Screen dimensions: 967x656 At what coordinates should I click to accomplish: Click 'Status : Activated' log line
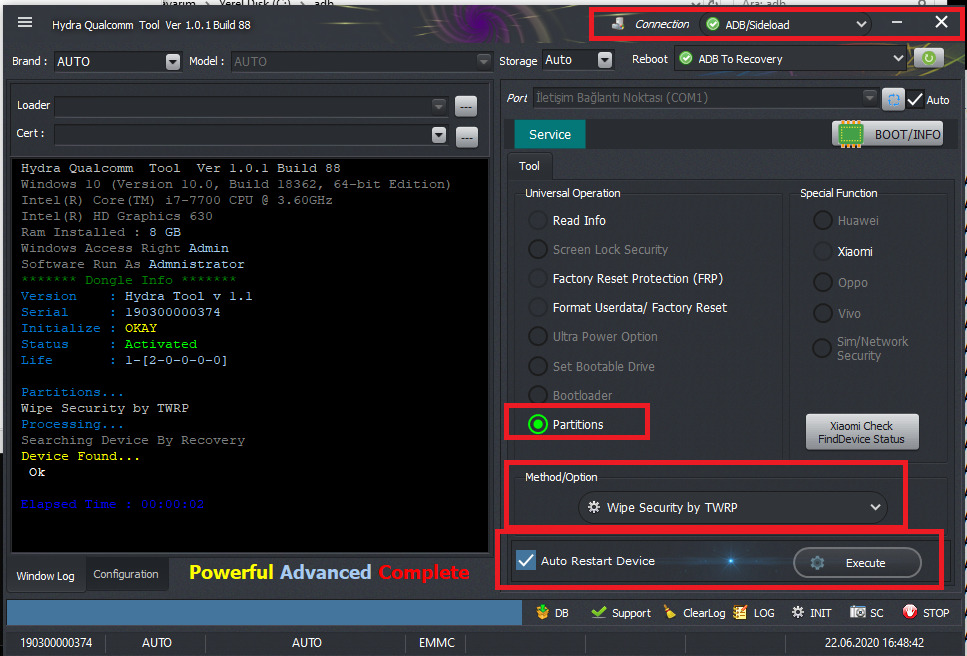109,344
